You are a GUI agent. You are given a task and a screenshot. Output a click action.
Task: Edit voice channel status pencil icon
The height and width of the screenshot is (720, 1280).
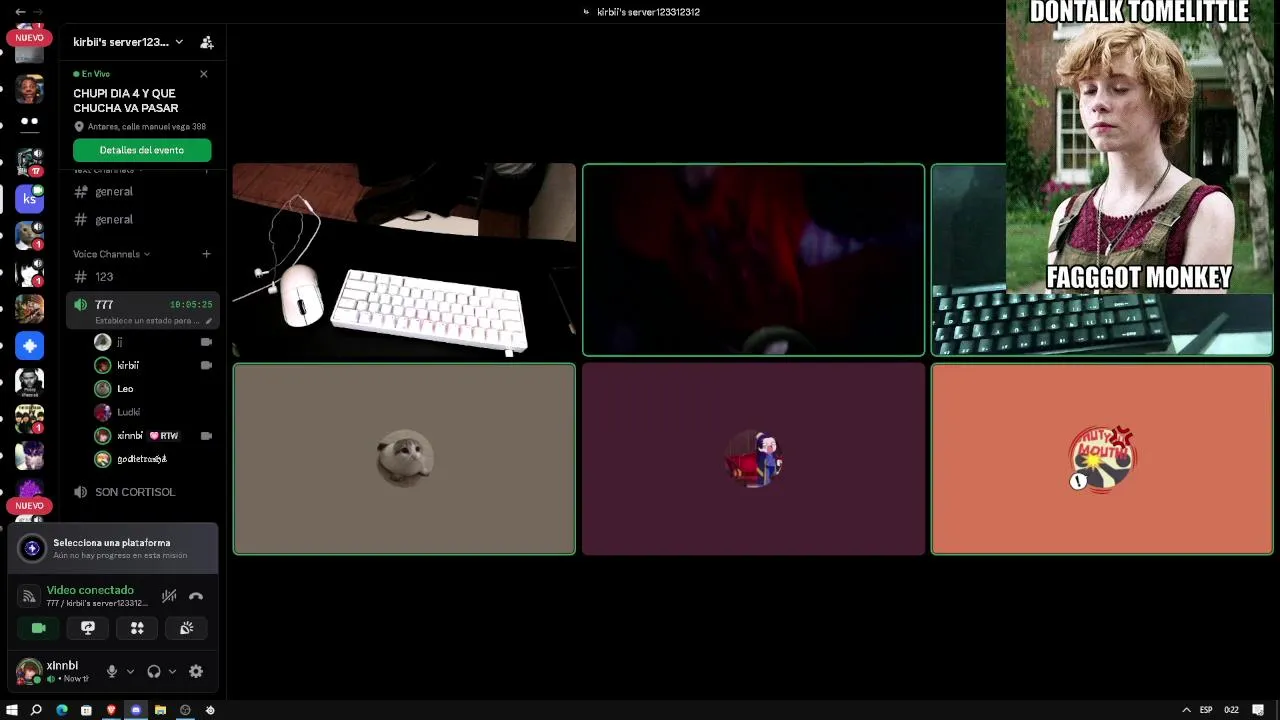point(209,321)
